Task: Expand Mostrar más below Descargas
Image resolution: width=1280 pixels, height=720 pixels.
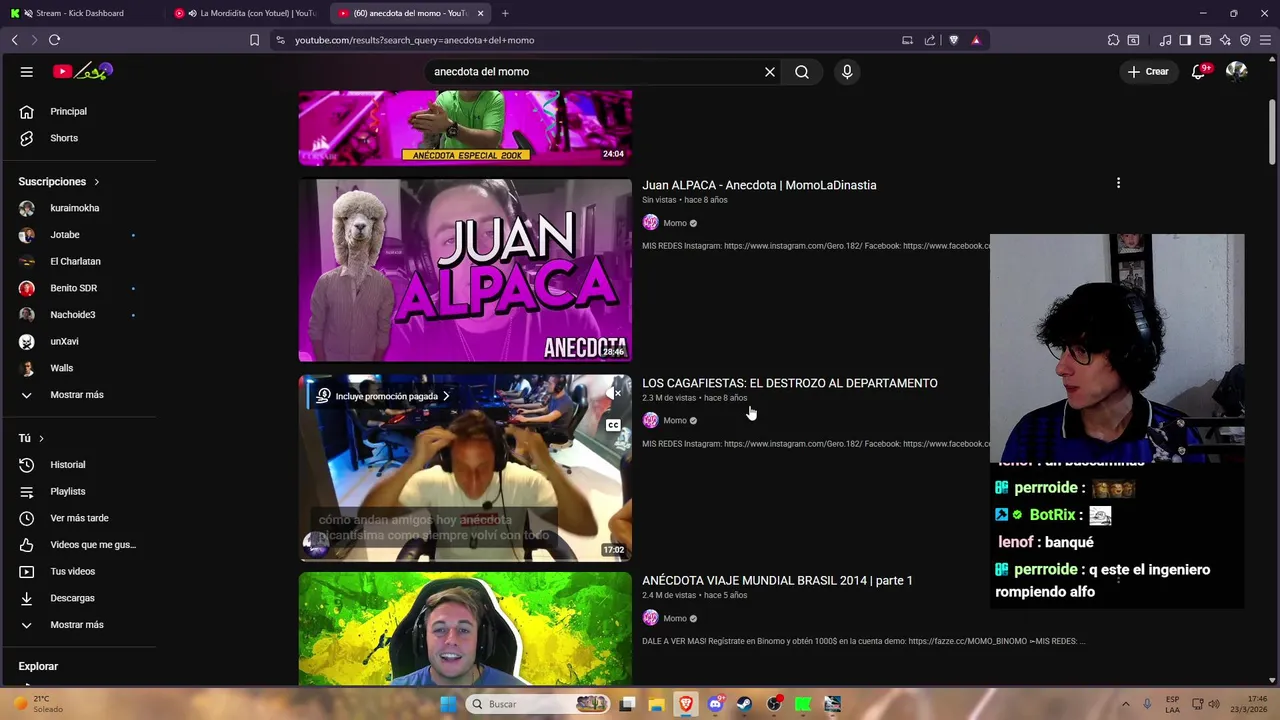Action: click(x=78, y=625)
